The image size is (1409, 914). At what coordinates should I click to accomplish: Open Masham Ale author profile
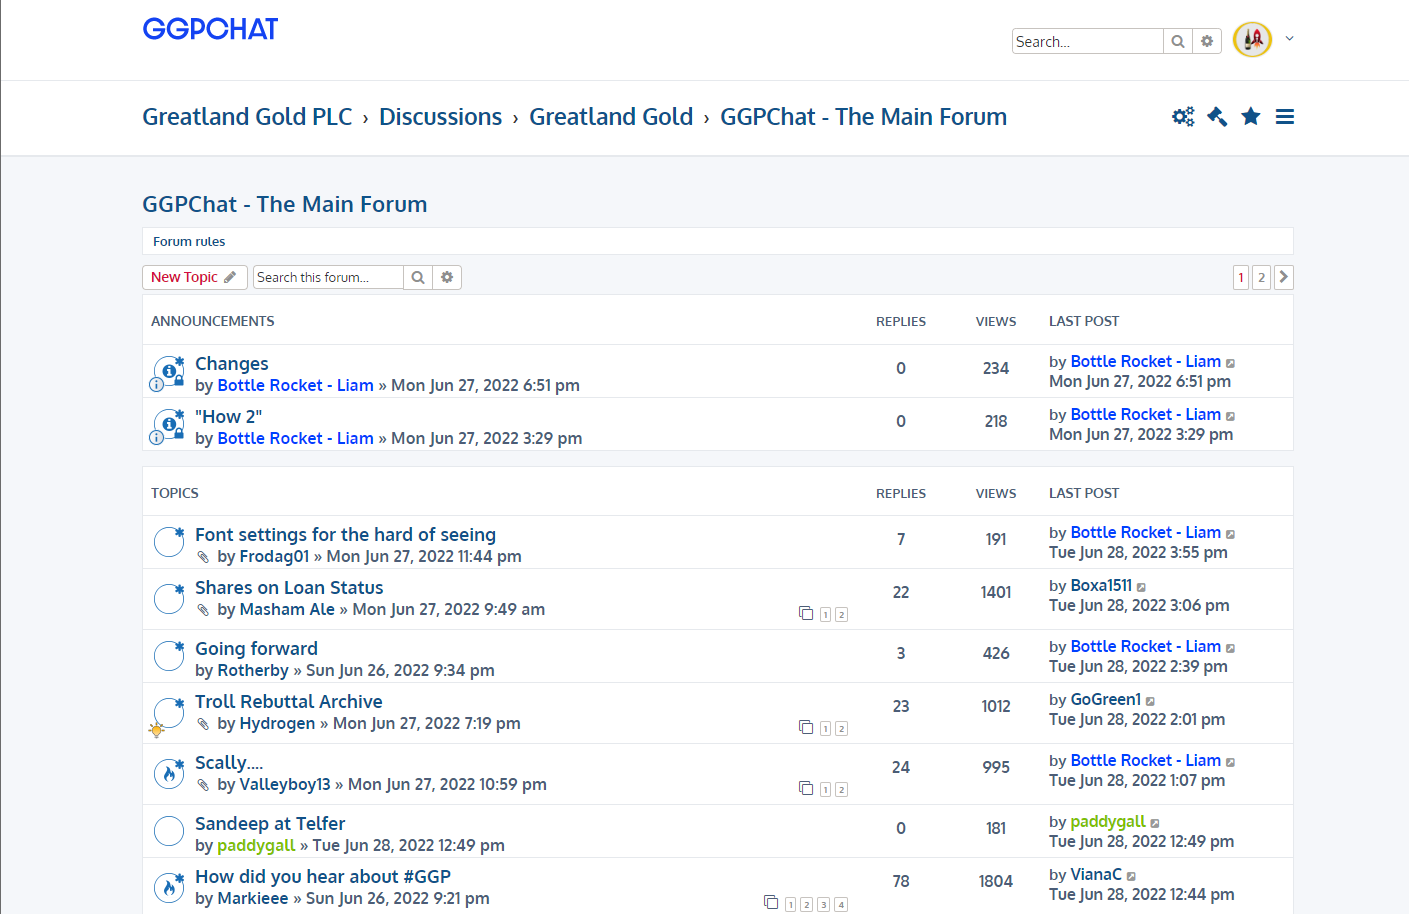287,610
